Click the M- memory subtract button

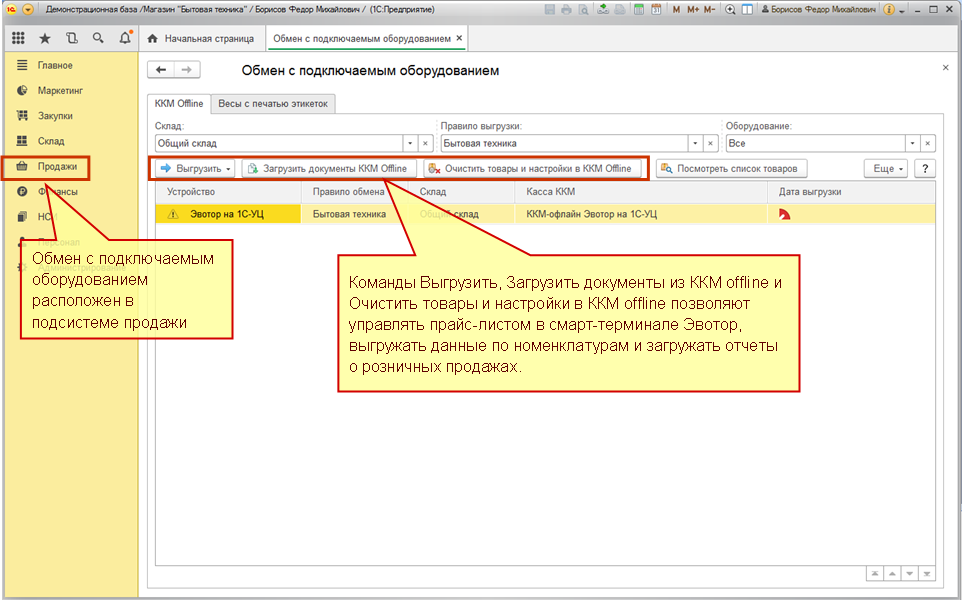point(709,10)
